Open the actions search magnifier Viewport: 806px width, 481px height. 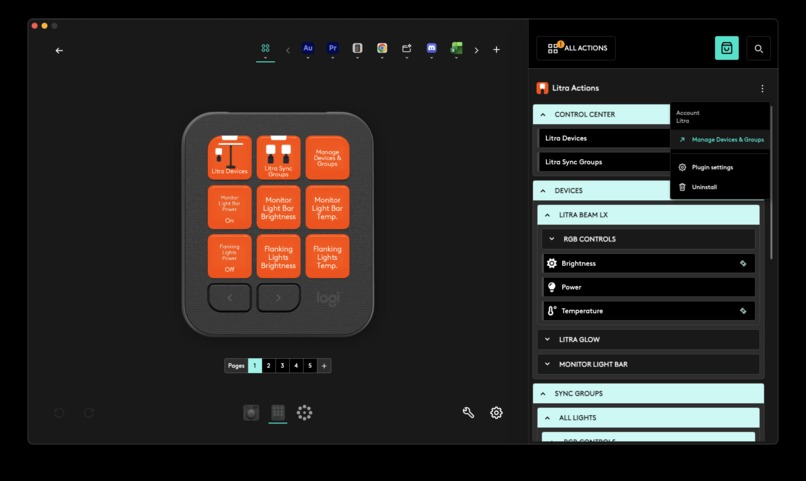[x=759, y=48]
